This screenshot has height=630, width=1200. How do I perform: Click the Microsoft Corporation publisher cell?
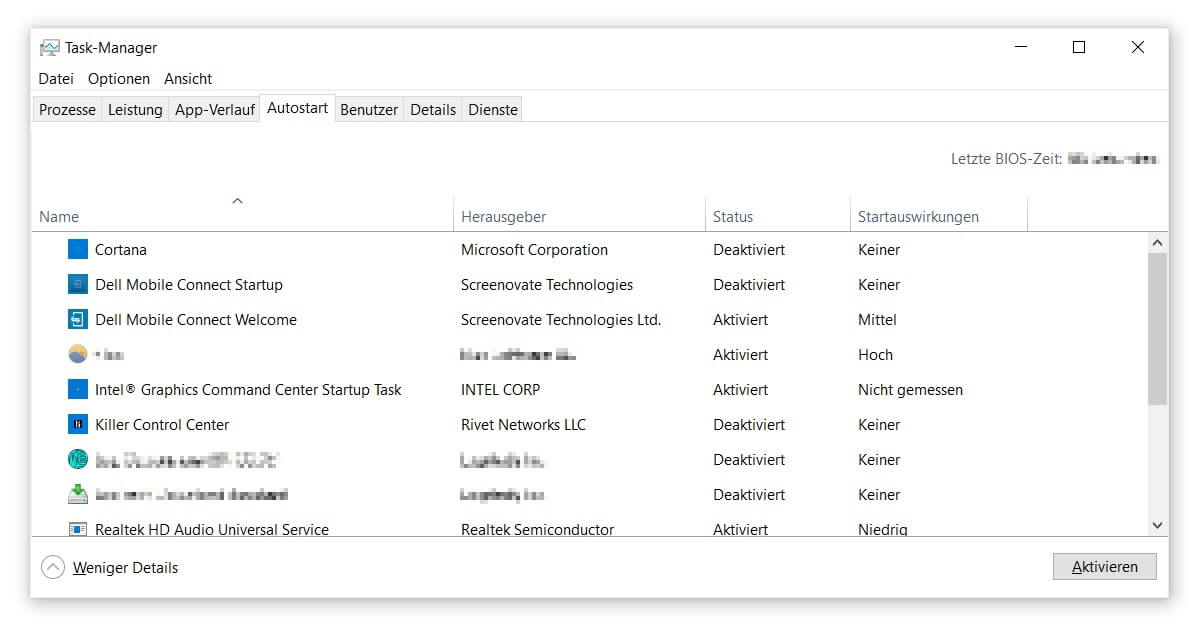pos(534,249)
